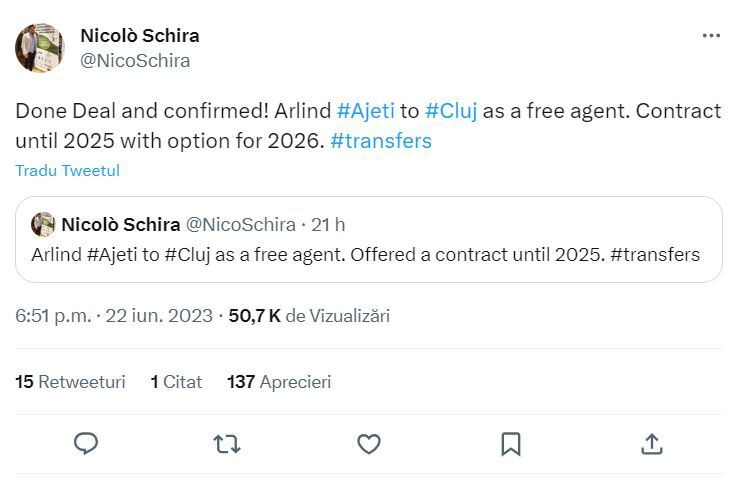Open Nicolò Schira's large profile avatar
Screen dimensions: 739x481
pyautogui.click(x=40, y=48)
